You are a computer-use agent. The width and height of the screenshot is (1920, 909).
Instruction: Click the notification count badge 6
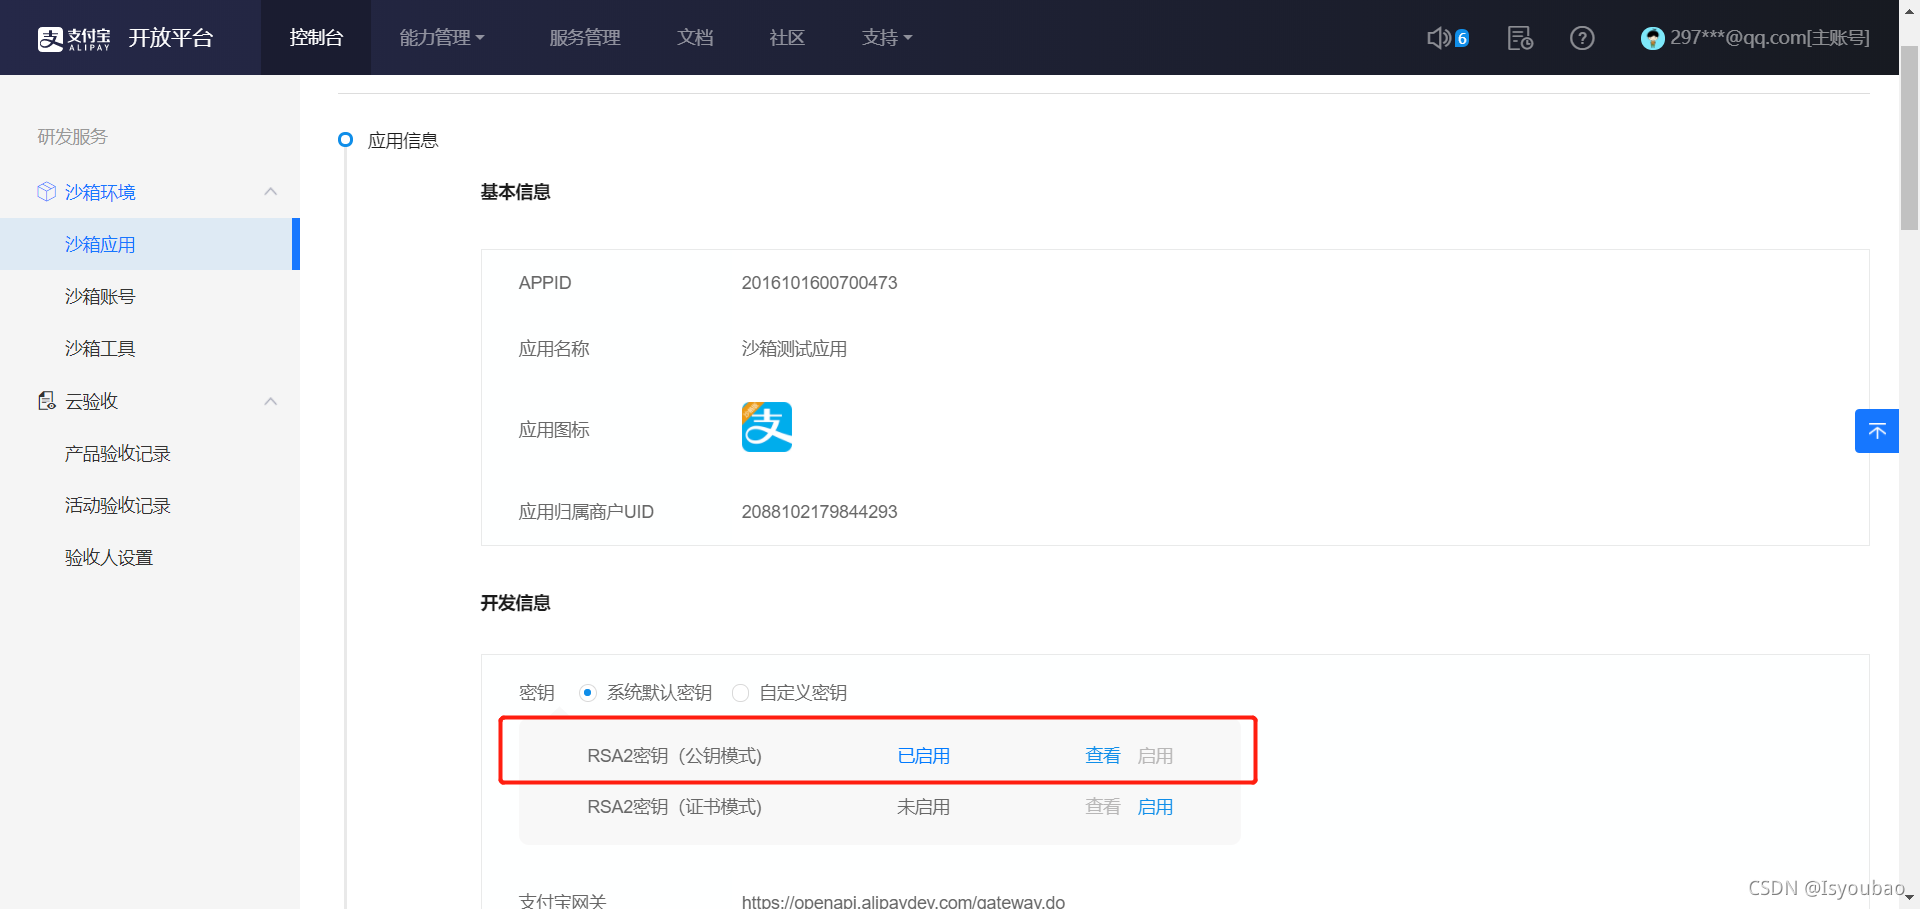[x=1462, y=39]
